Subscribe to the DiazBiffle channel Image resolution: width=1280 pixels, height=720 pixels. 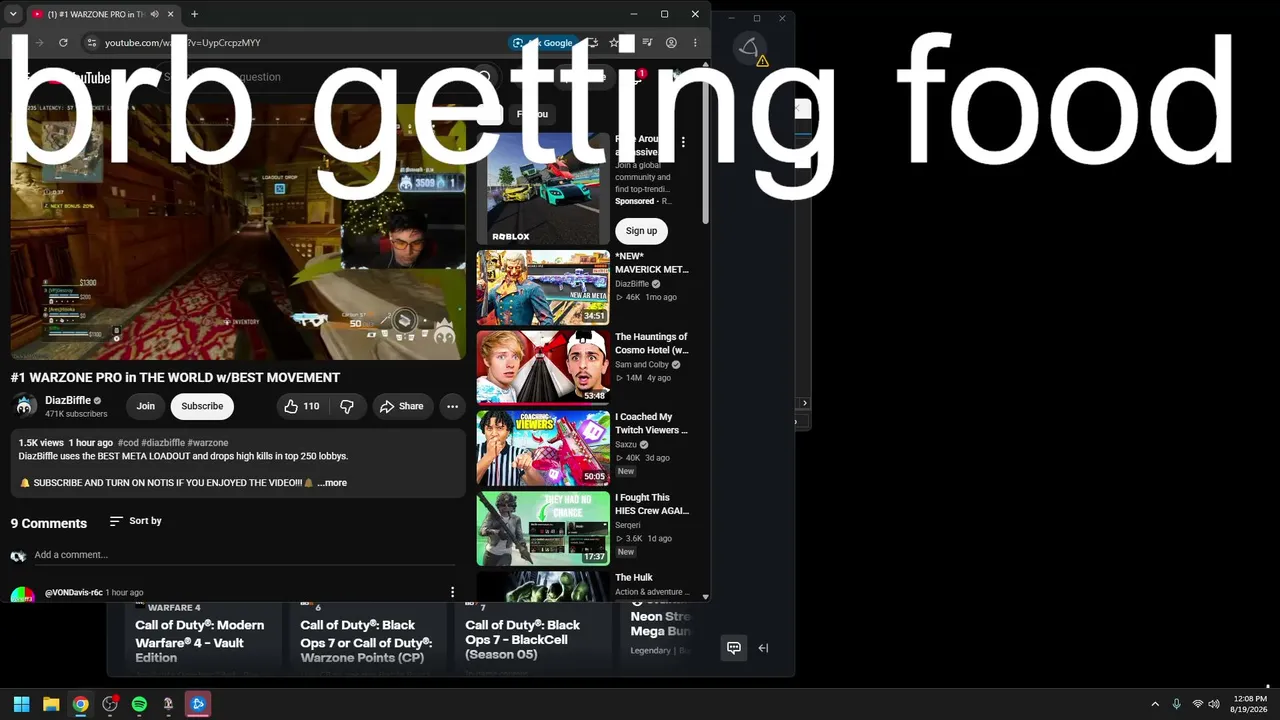[x=202, y=406]
